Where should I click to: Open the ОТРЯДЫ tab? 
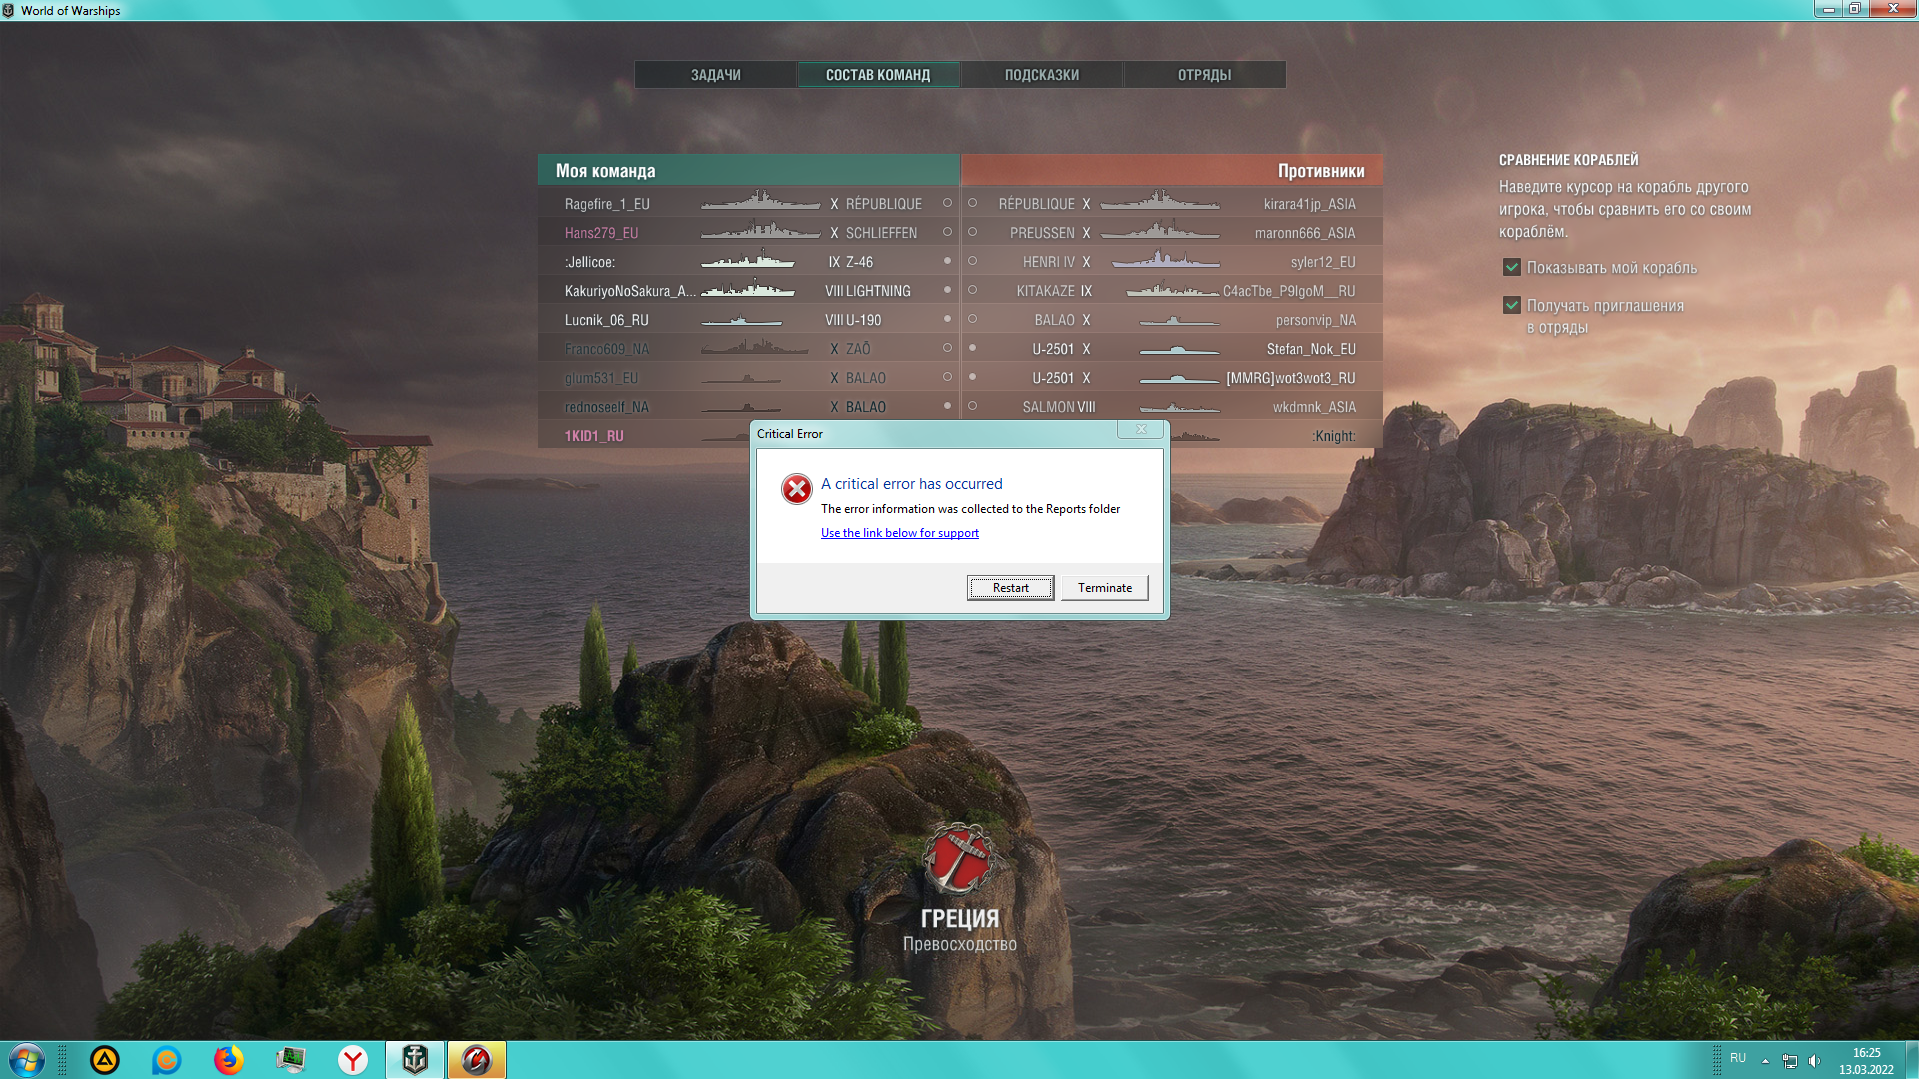[x=1204, y=75]
